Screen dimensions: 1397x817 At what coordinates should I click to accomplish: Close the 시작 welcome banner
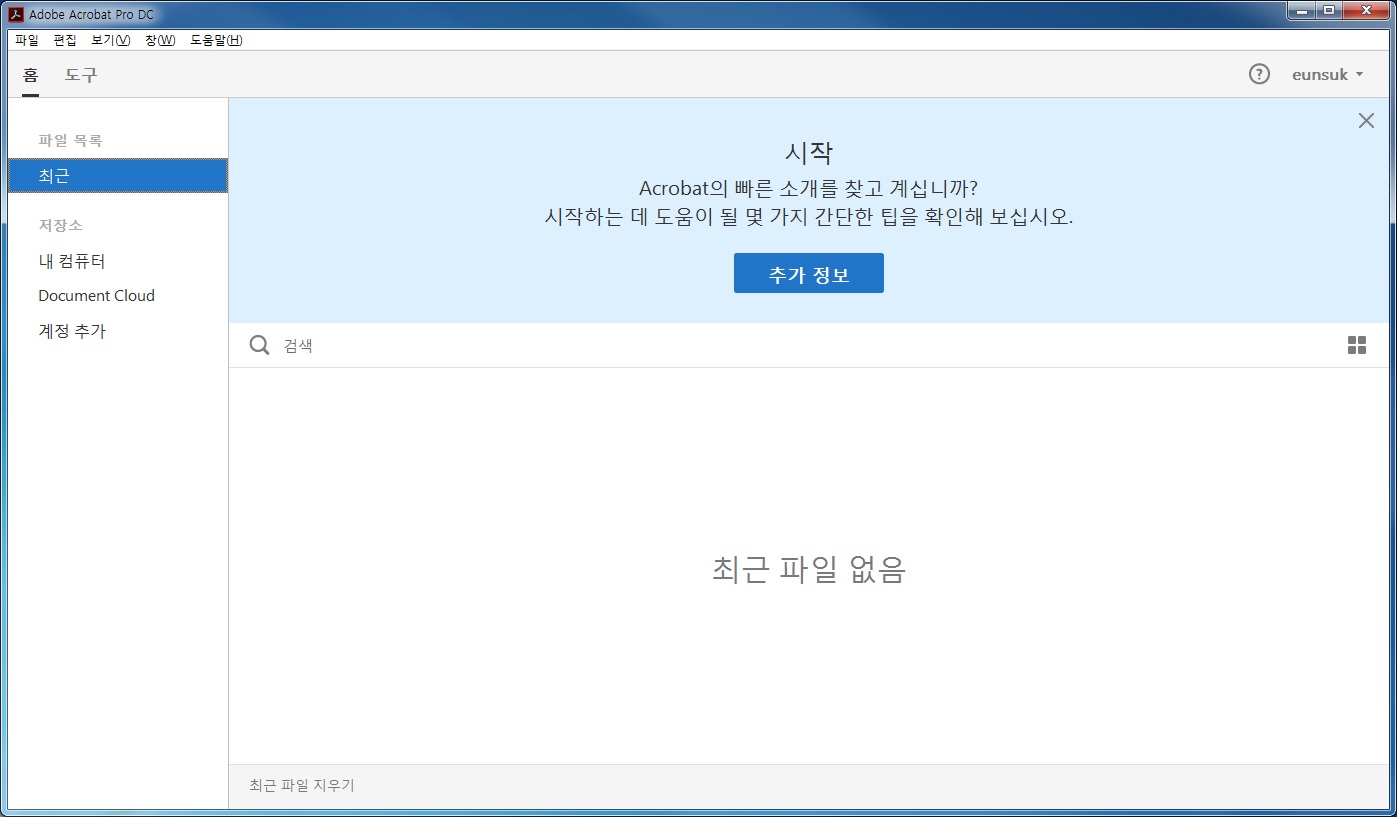click(1366, 121)
